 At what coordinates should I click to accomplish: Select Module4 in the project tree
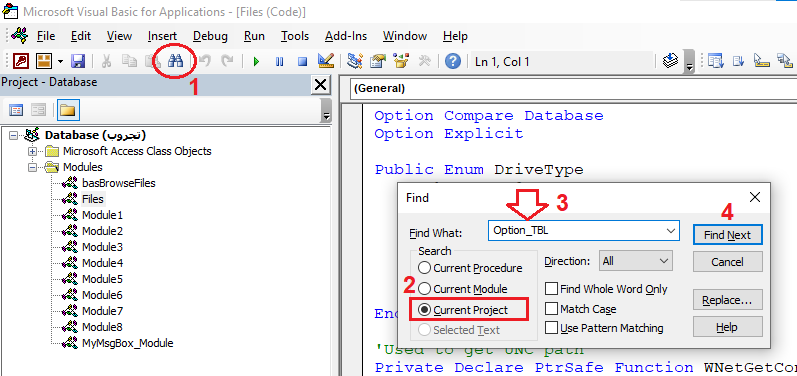tap(102, 263)
